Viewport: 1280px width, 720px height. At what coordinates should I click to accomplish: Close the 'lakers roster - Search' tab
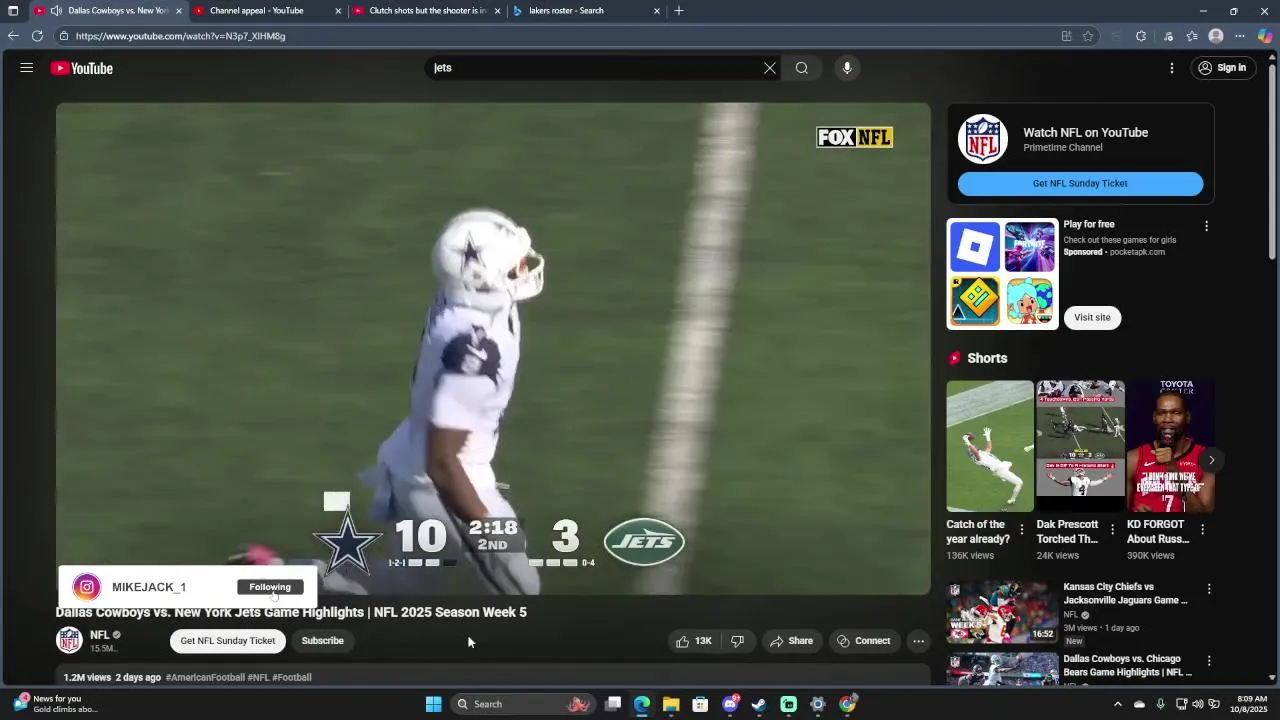(657, 11)
